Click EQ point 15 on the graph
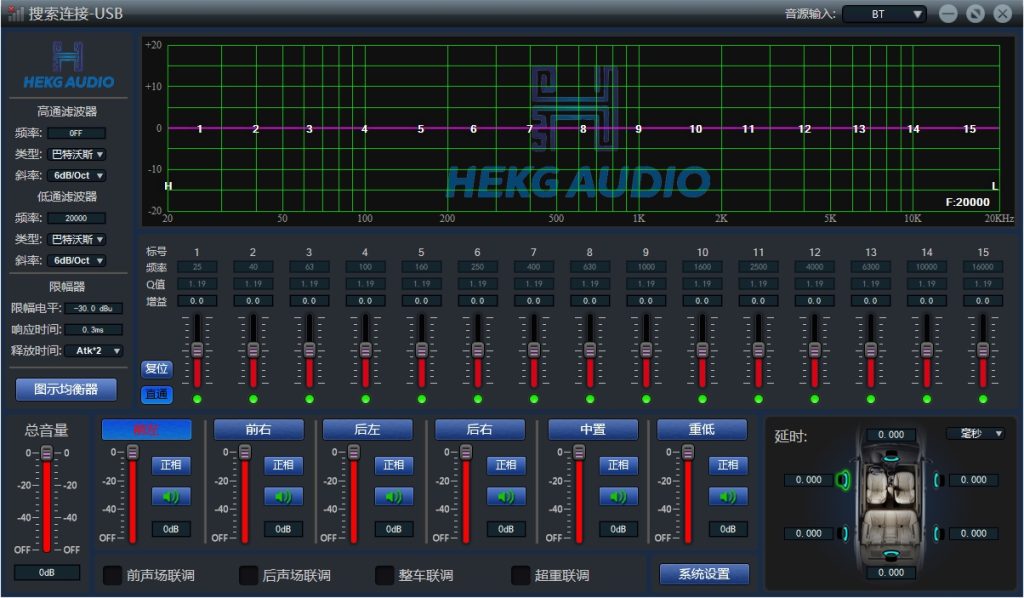1024x598 pixels. [970, 129]
